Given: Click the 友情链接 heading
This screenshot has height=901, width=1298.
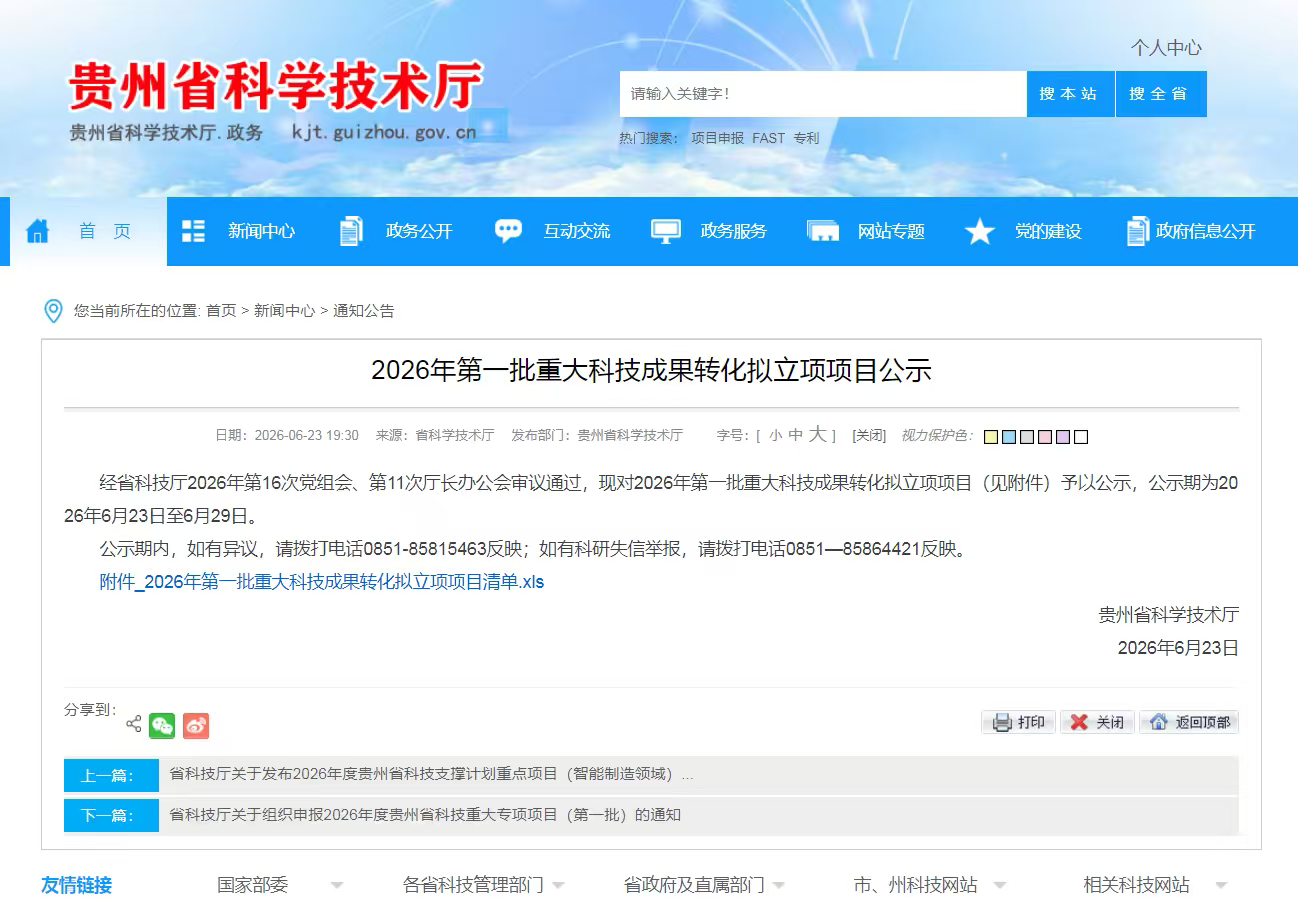Looking at the screenshot, I should tap(77, 885).
